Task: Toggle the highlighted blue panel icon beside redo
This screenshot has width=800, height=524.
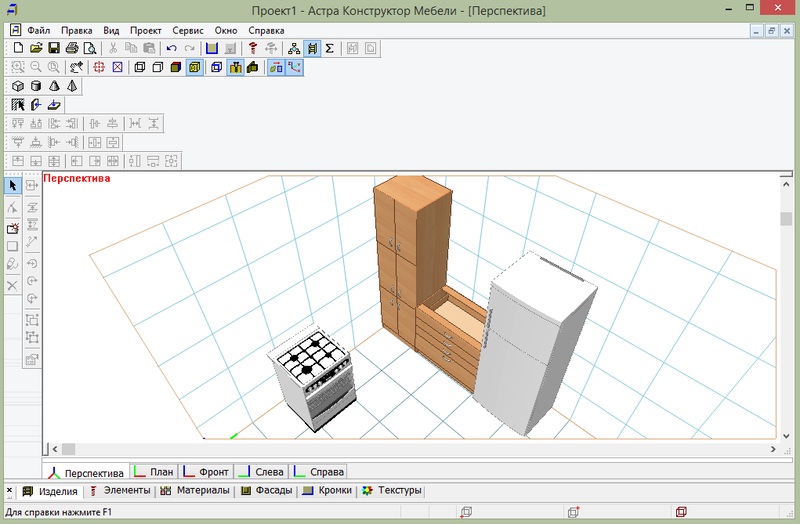Action: click(x=211, y=48)
